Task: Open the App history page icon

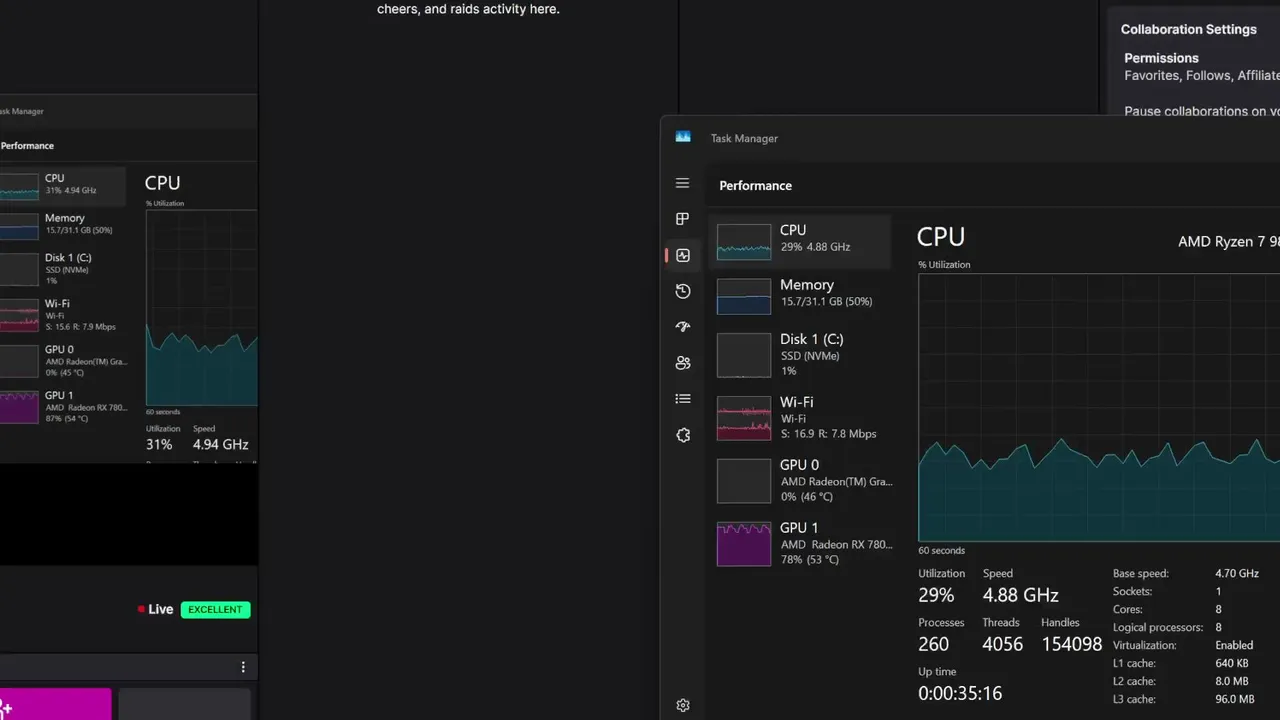Action: 682,291
